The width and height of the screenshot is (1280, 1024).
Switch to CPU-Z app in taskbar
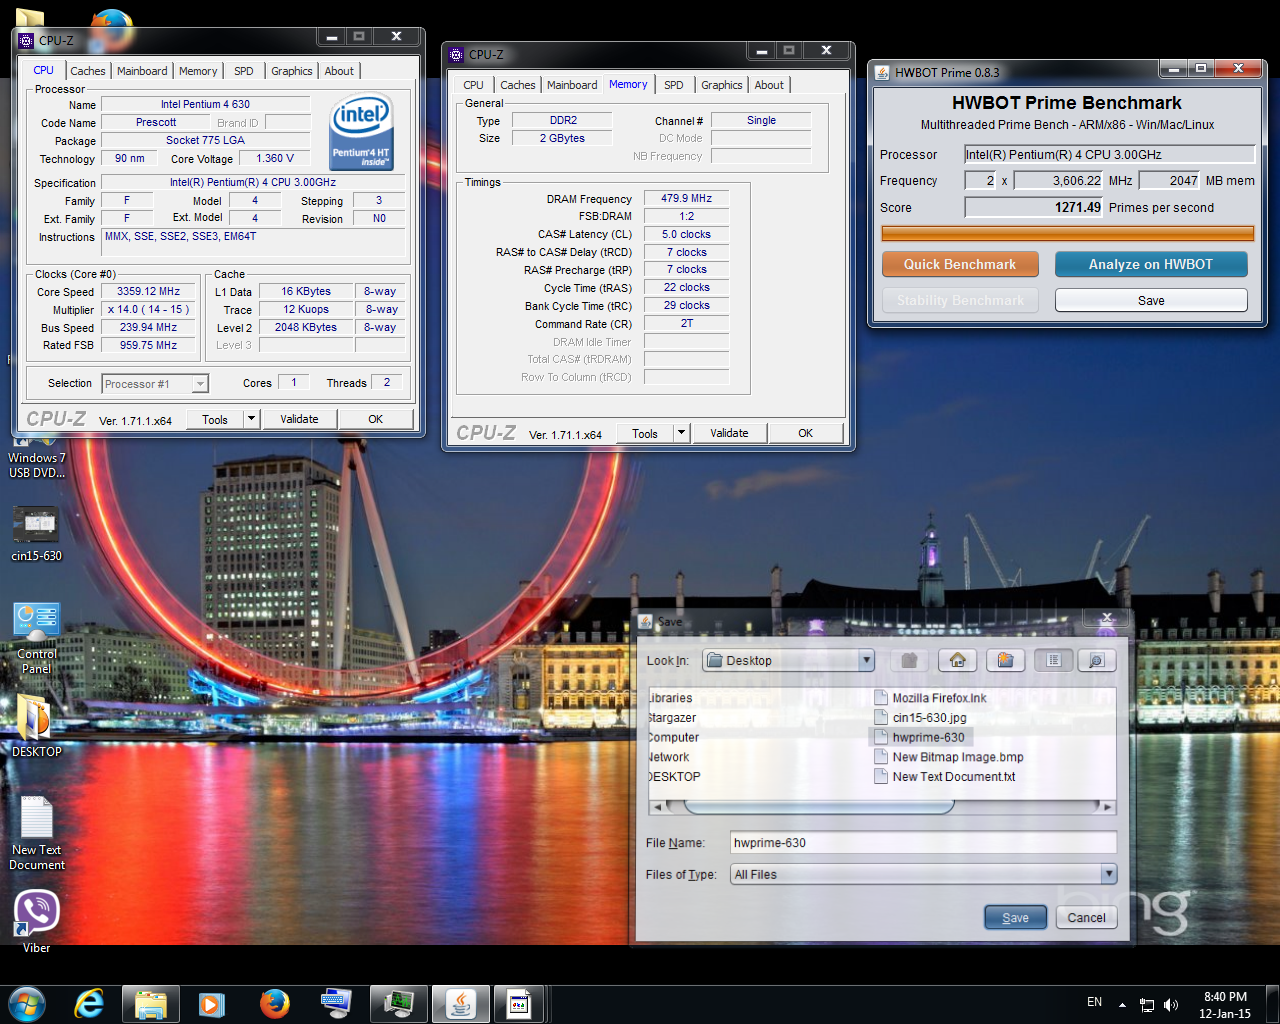[x=398, y=1004]
